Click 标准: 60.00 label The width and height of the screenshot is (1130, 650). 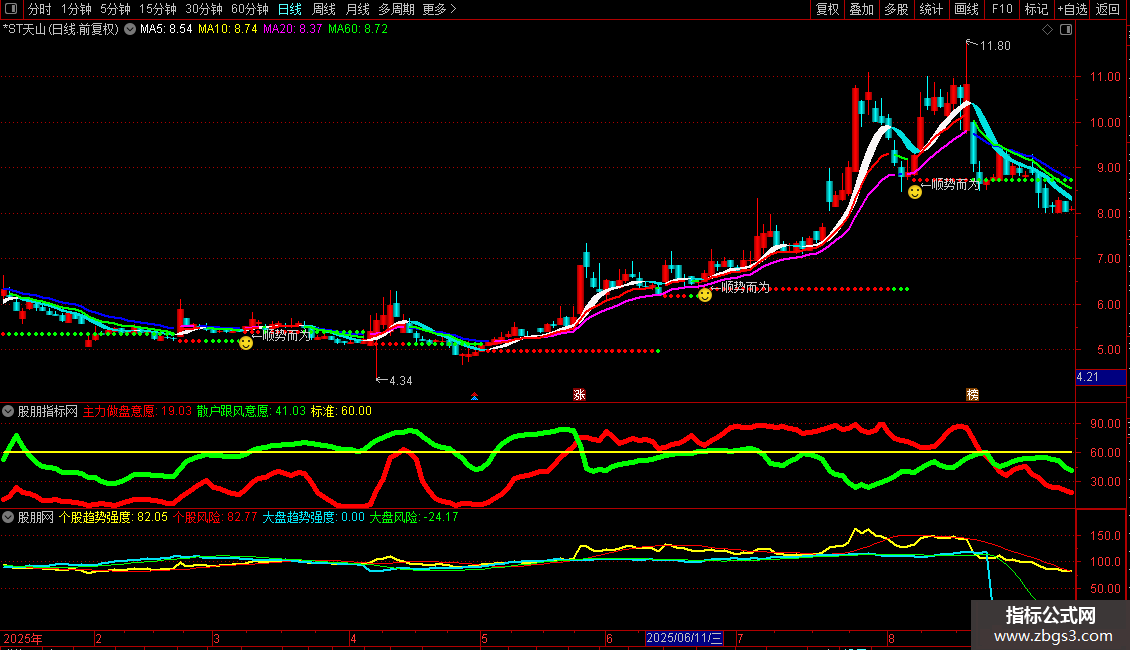(x=342, y=411)
